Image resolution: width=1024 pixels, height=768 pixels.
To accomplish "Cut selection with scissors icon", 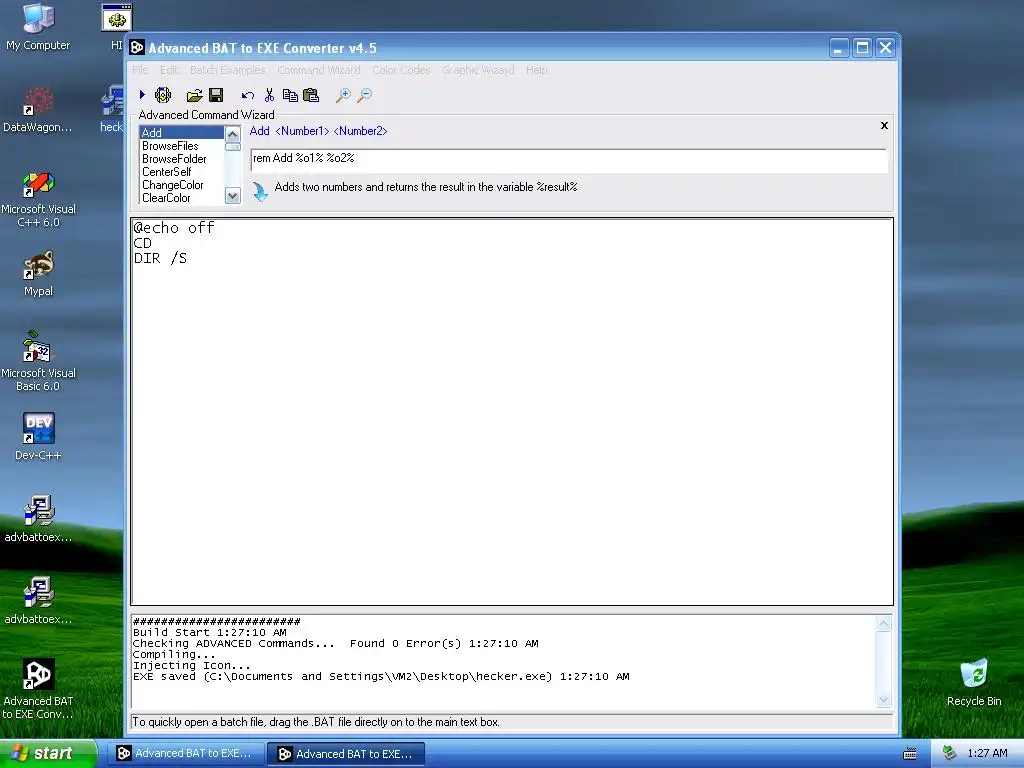I will coord(269,95).
